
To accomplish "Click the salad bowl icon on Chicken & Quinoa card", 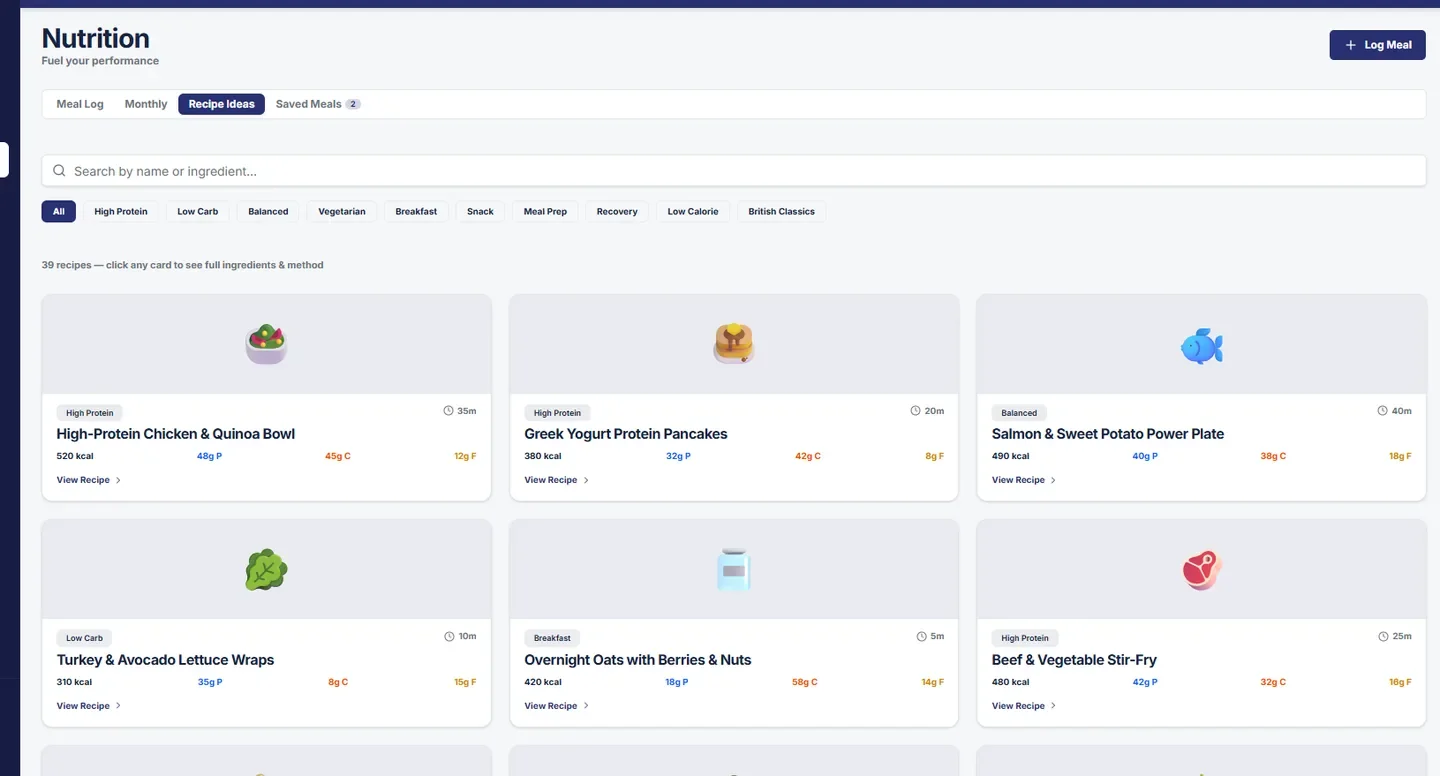I will pos(266,344).
